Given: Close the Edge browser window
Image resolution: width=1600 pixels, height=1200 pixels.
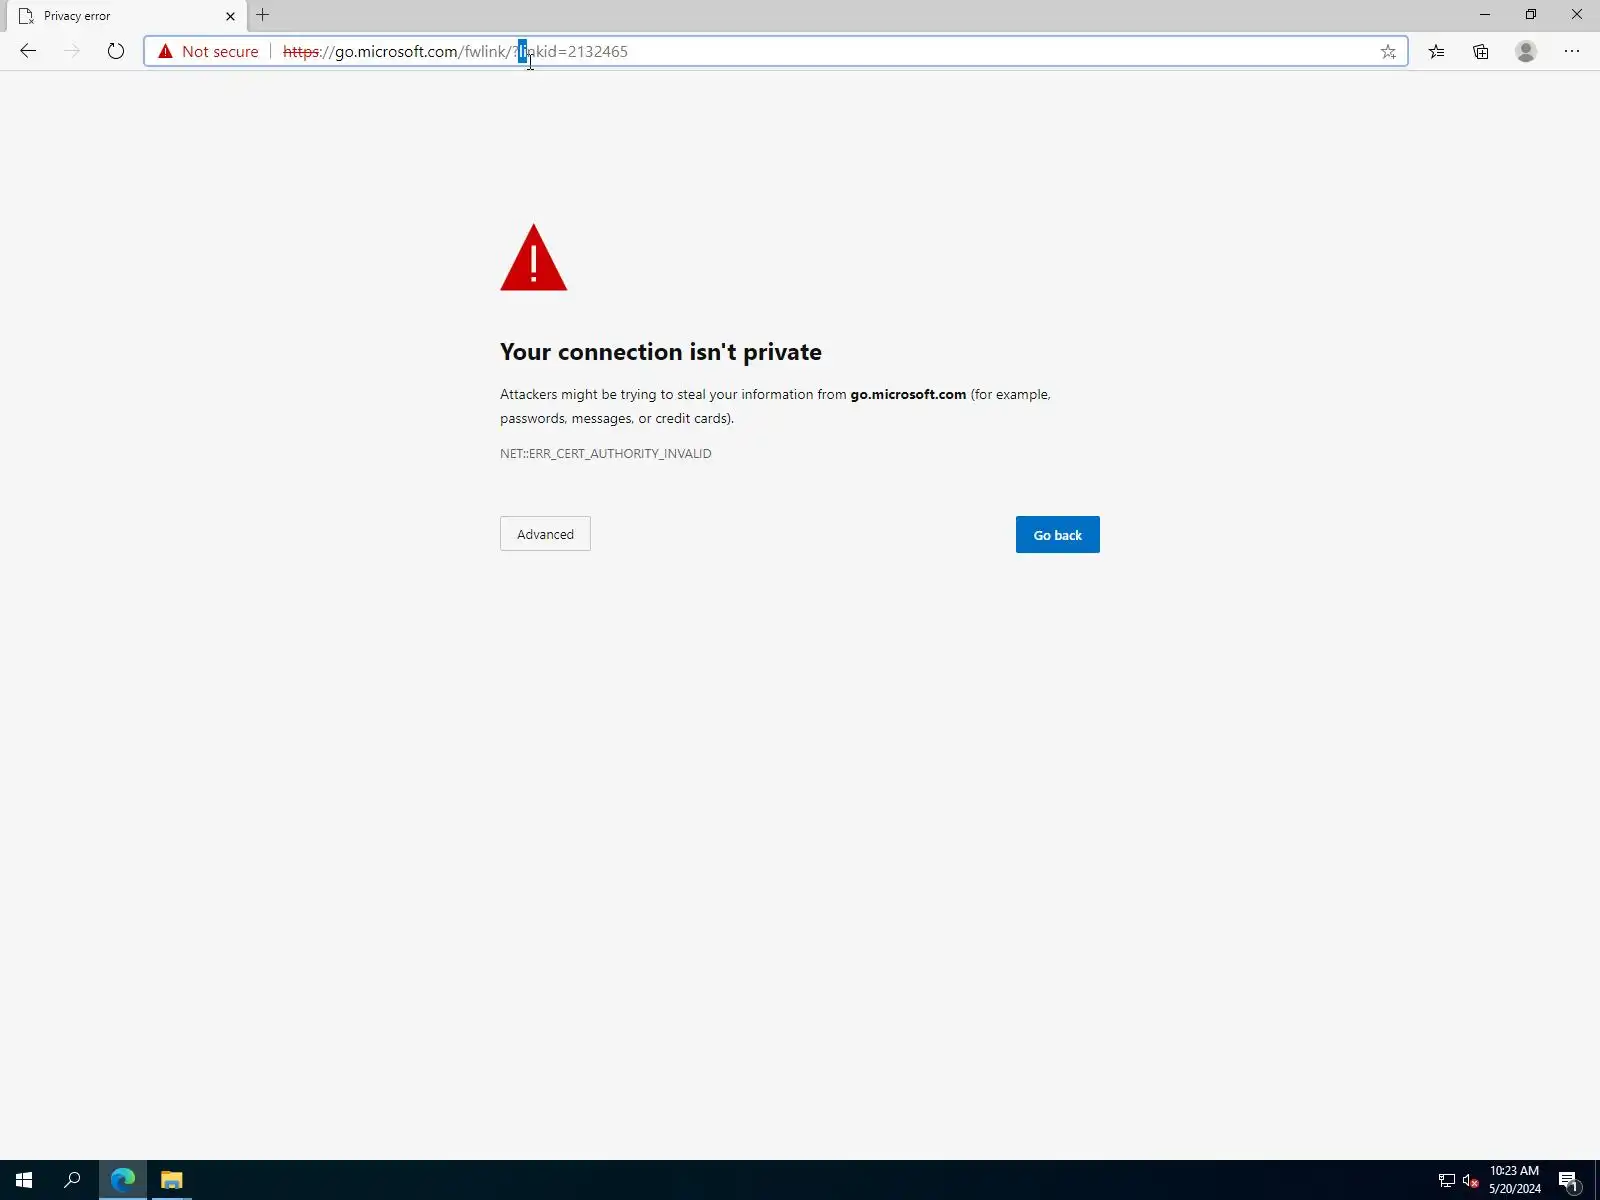Looking at the screenshot, I should point(1577,15).
